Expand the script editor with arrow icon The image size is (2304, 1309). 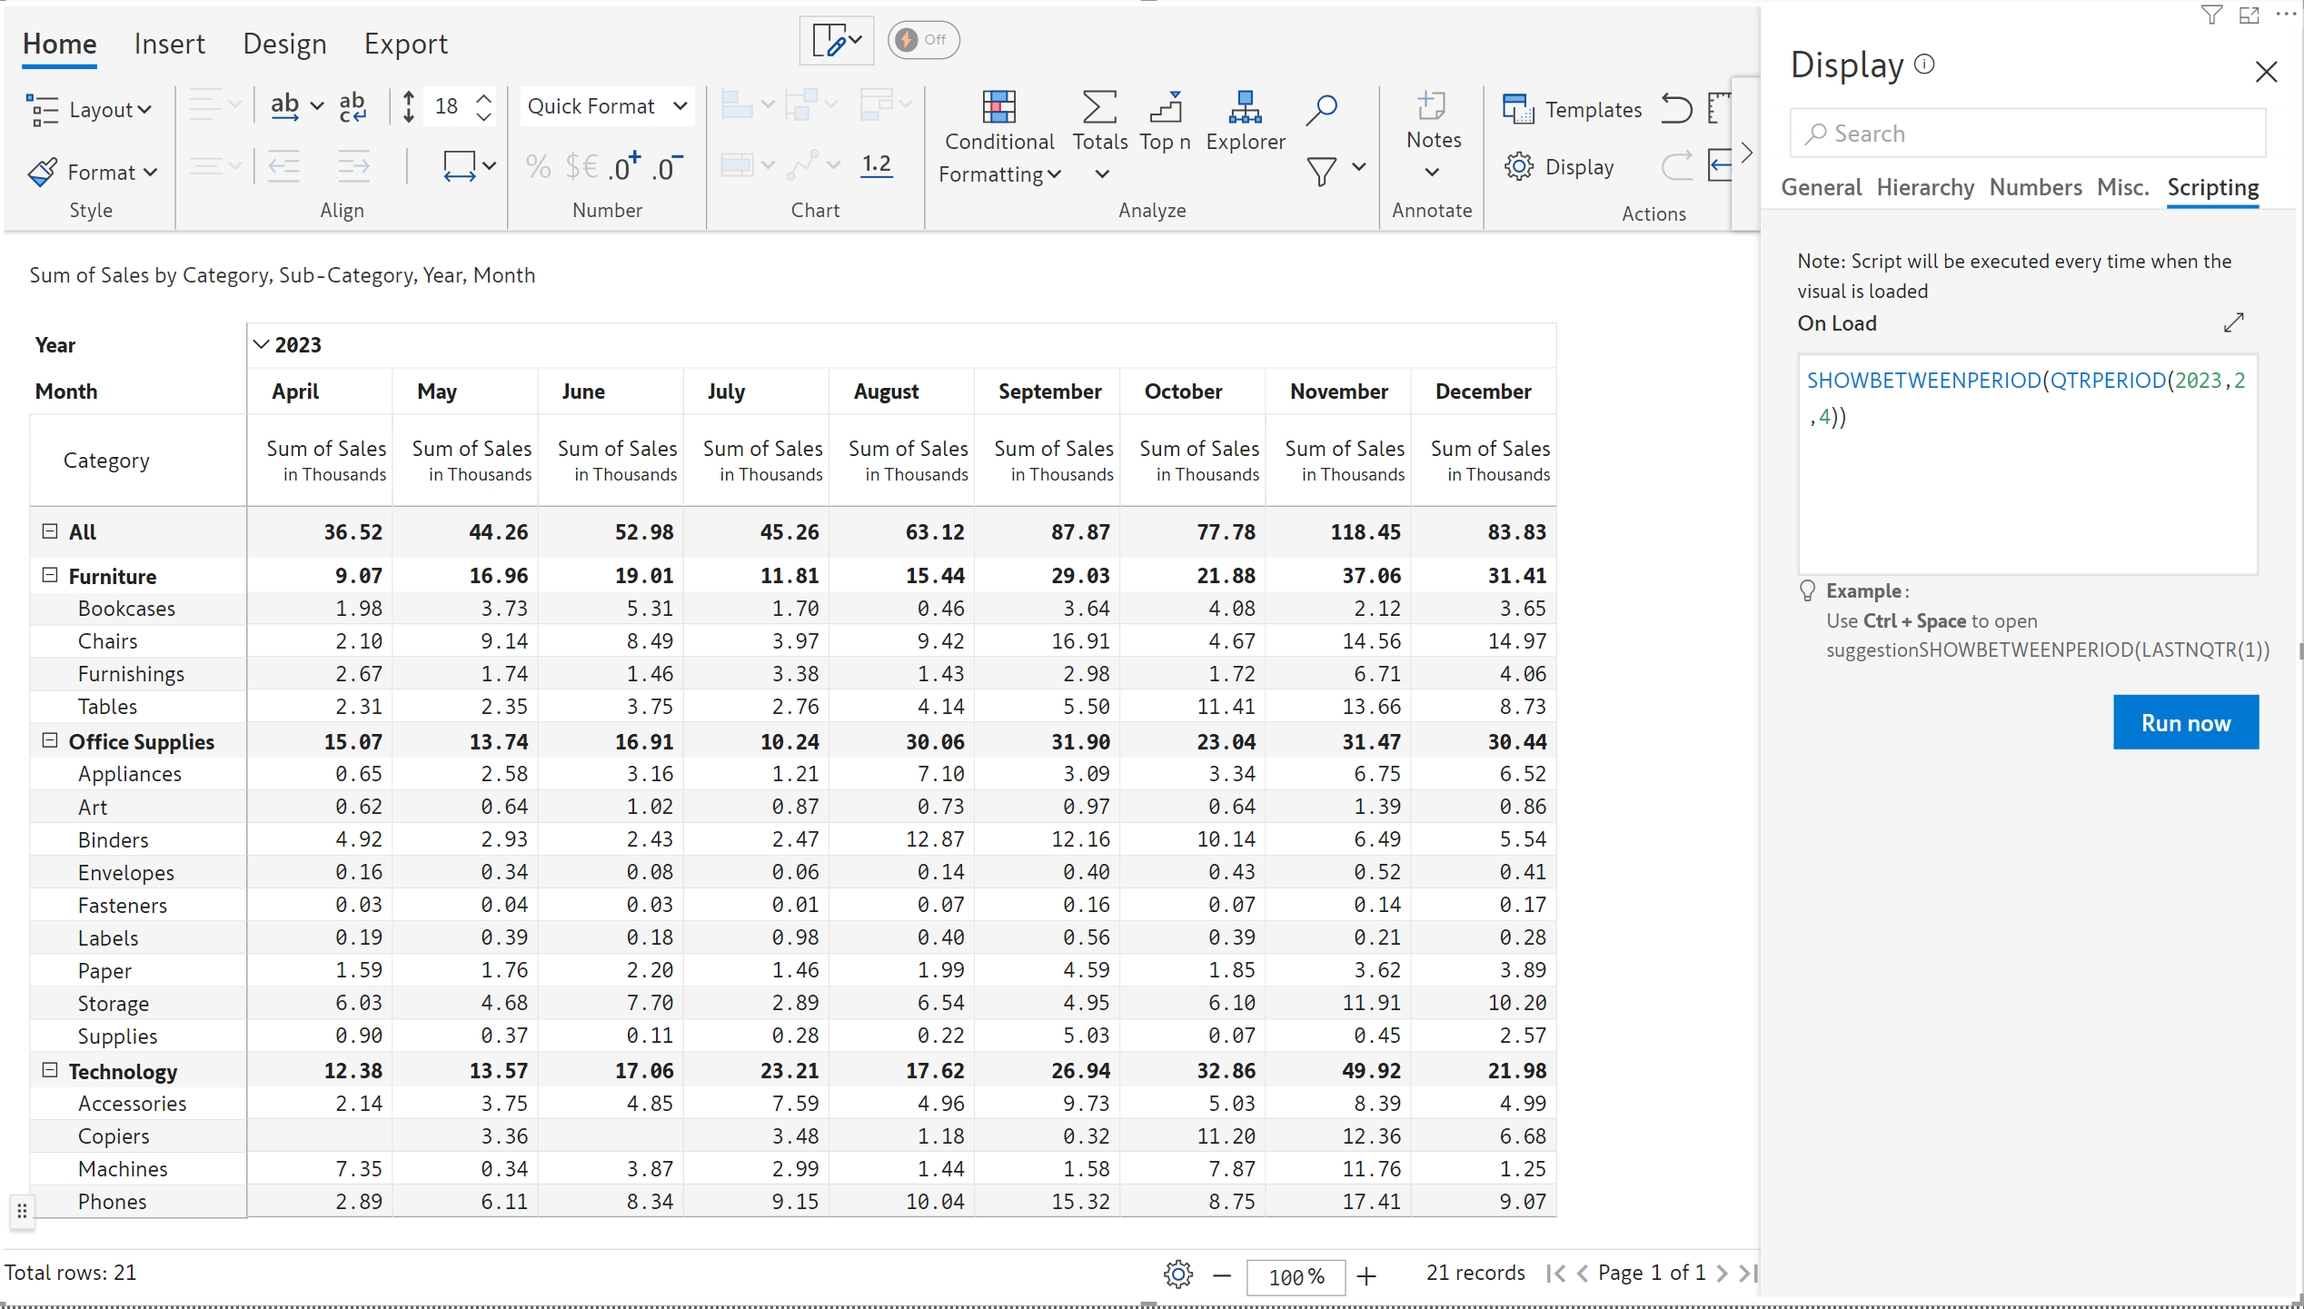click(x=2233, y=323)
